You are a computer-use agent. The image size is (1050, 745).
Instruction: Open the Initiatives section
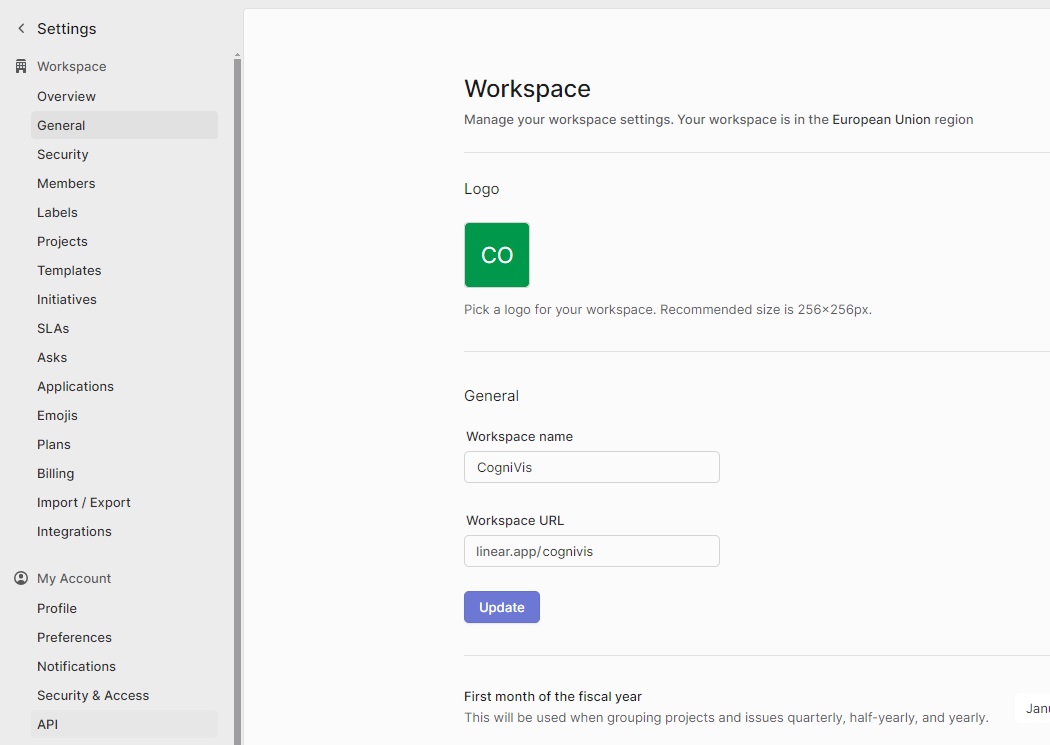(67, 299)
